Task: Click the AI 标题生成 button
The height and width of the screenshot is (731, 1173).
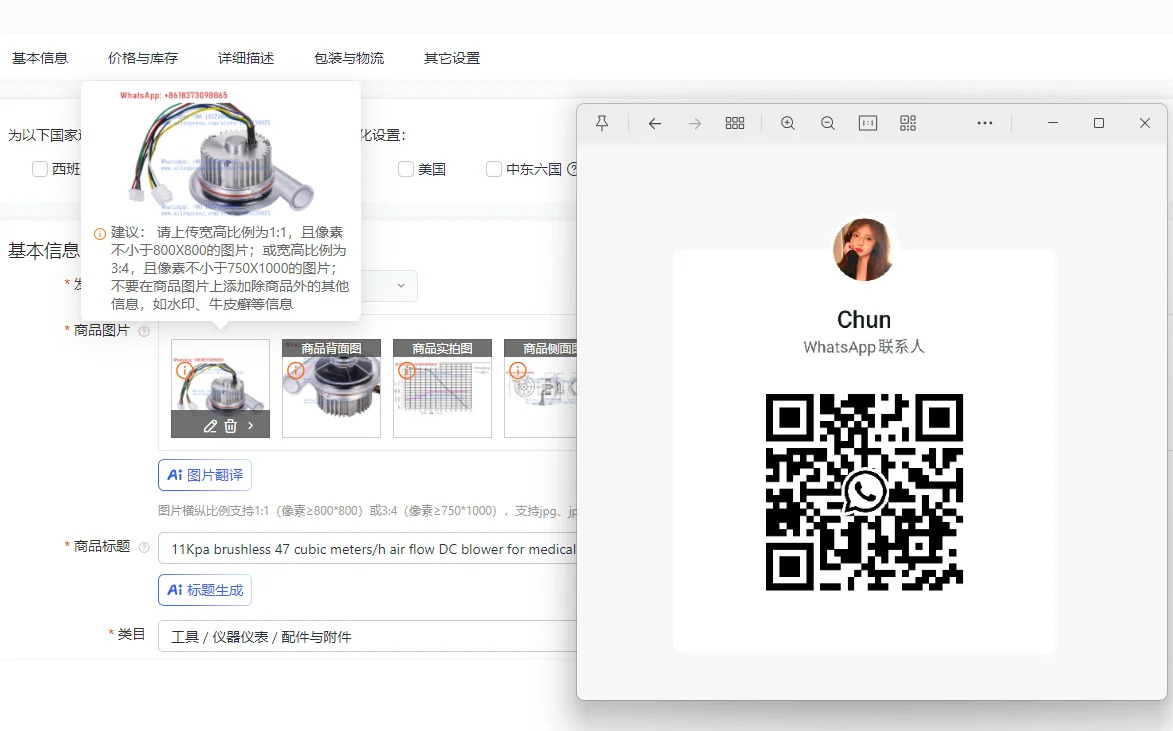Action: click(x=205, y=590)
